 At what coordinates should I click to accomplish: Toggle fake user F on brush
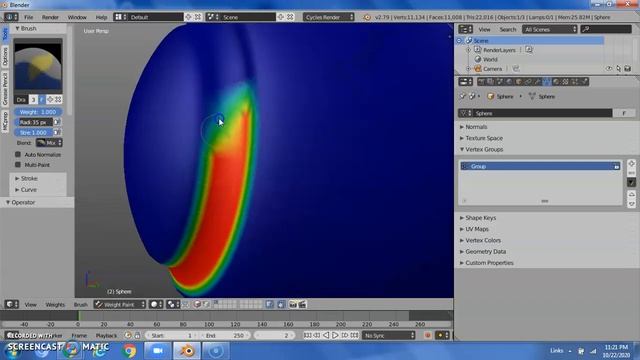pyautogui.click(x=41, y=100)
